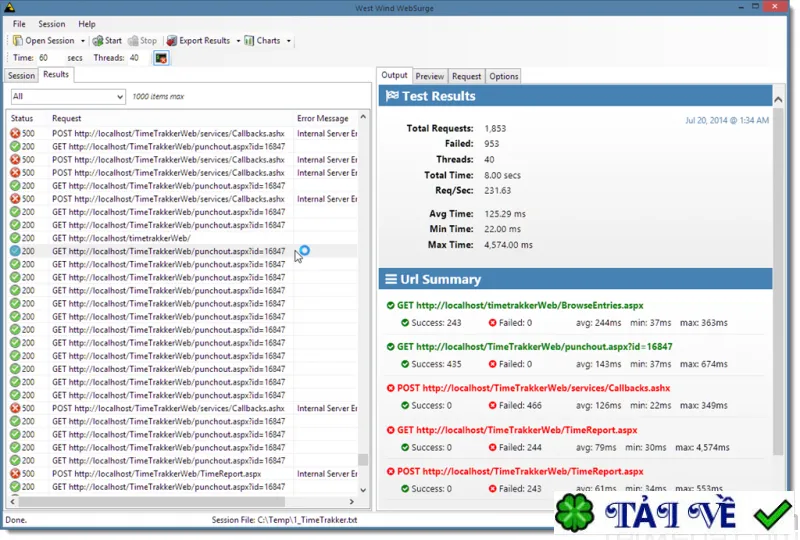800x540 pixels.
Task: Select the POST TimeReport.aspx request row
Action: pos(183,474)
